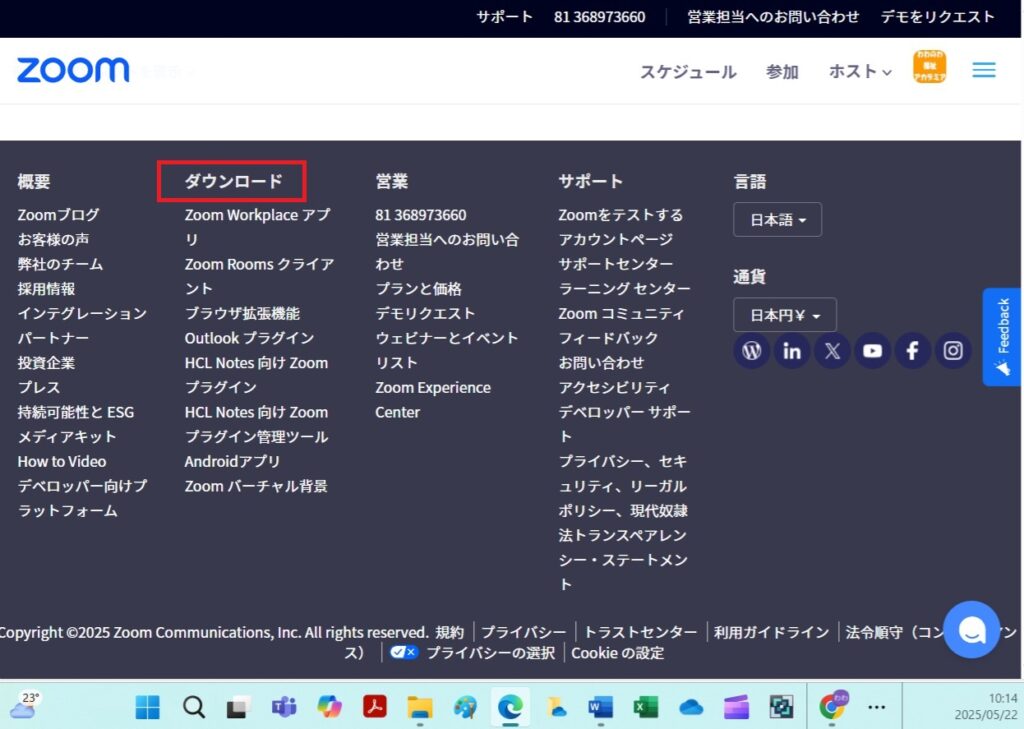Open the weather widget showing 23°
The height and width of the screenshot is (729, 1024).
pyautogui.click(x=24, y=705)
